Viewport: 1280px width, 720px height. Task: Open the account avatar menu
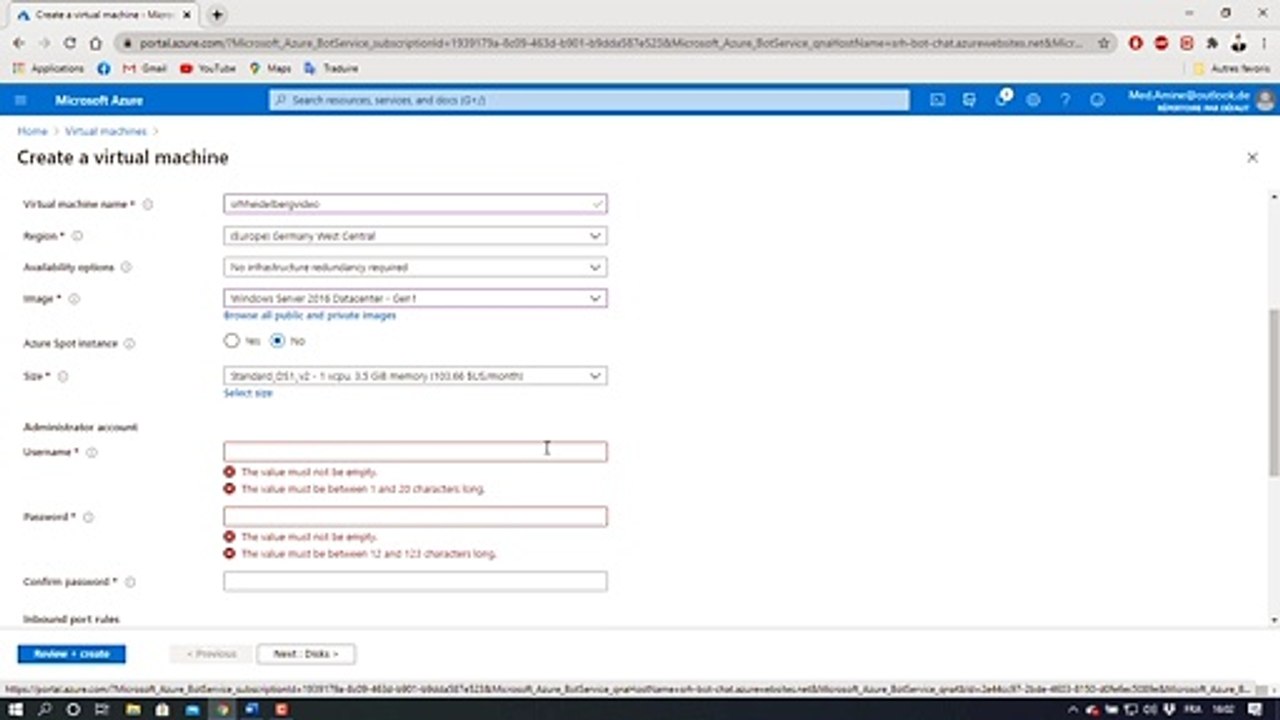pyautogui.click(x=1265, y=100)
